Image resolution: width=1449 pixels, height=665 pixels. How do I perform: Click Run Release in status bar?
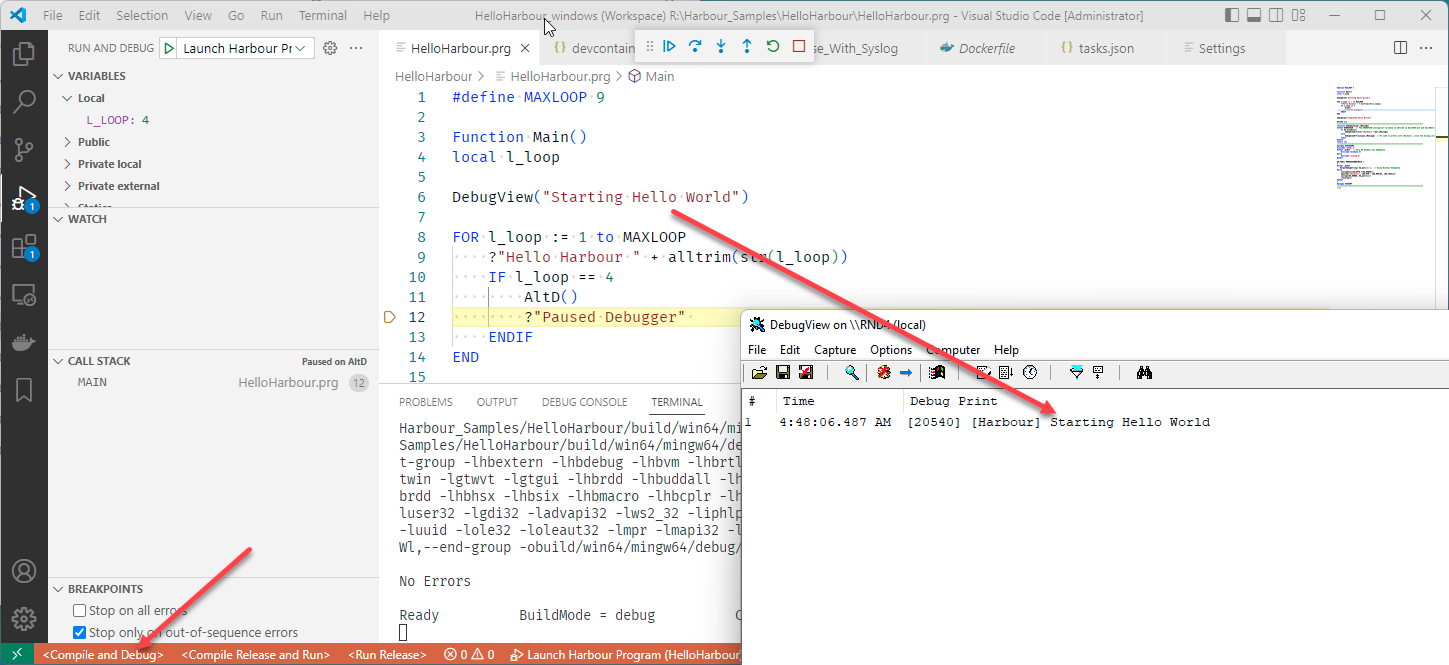[387, 655]
